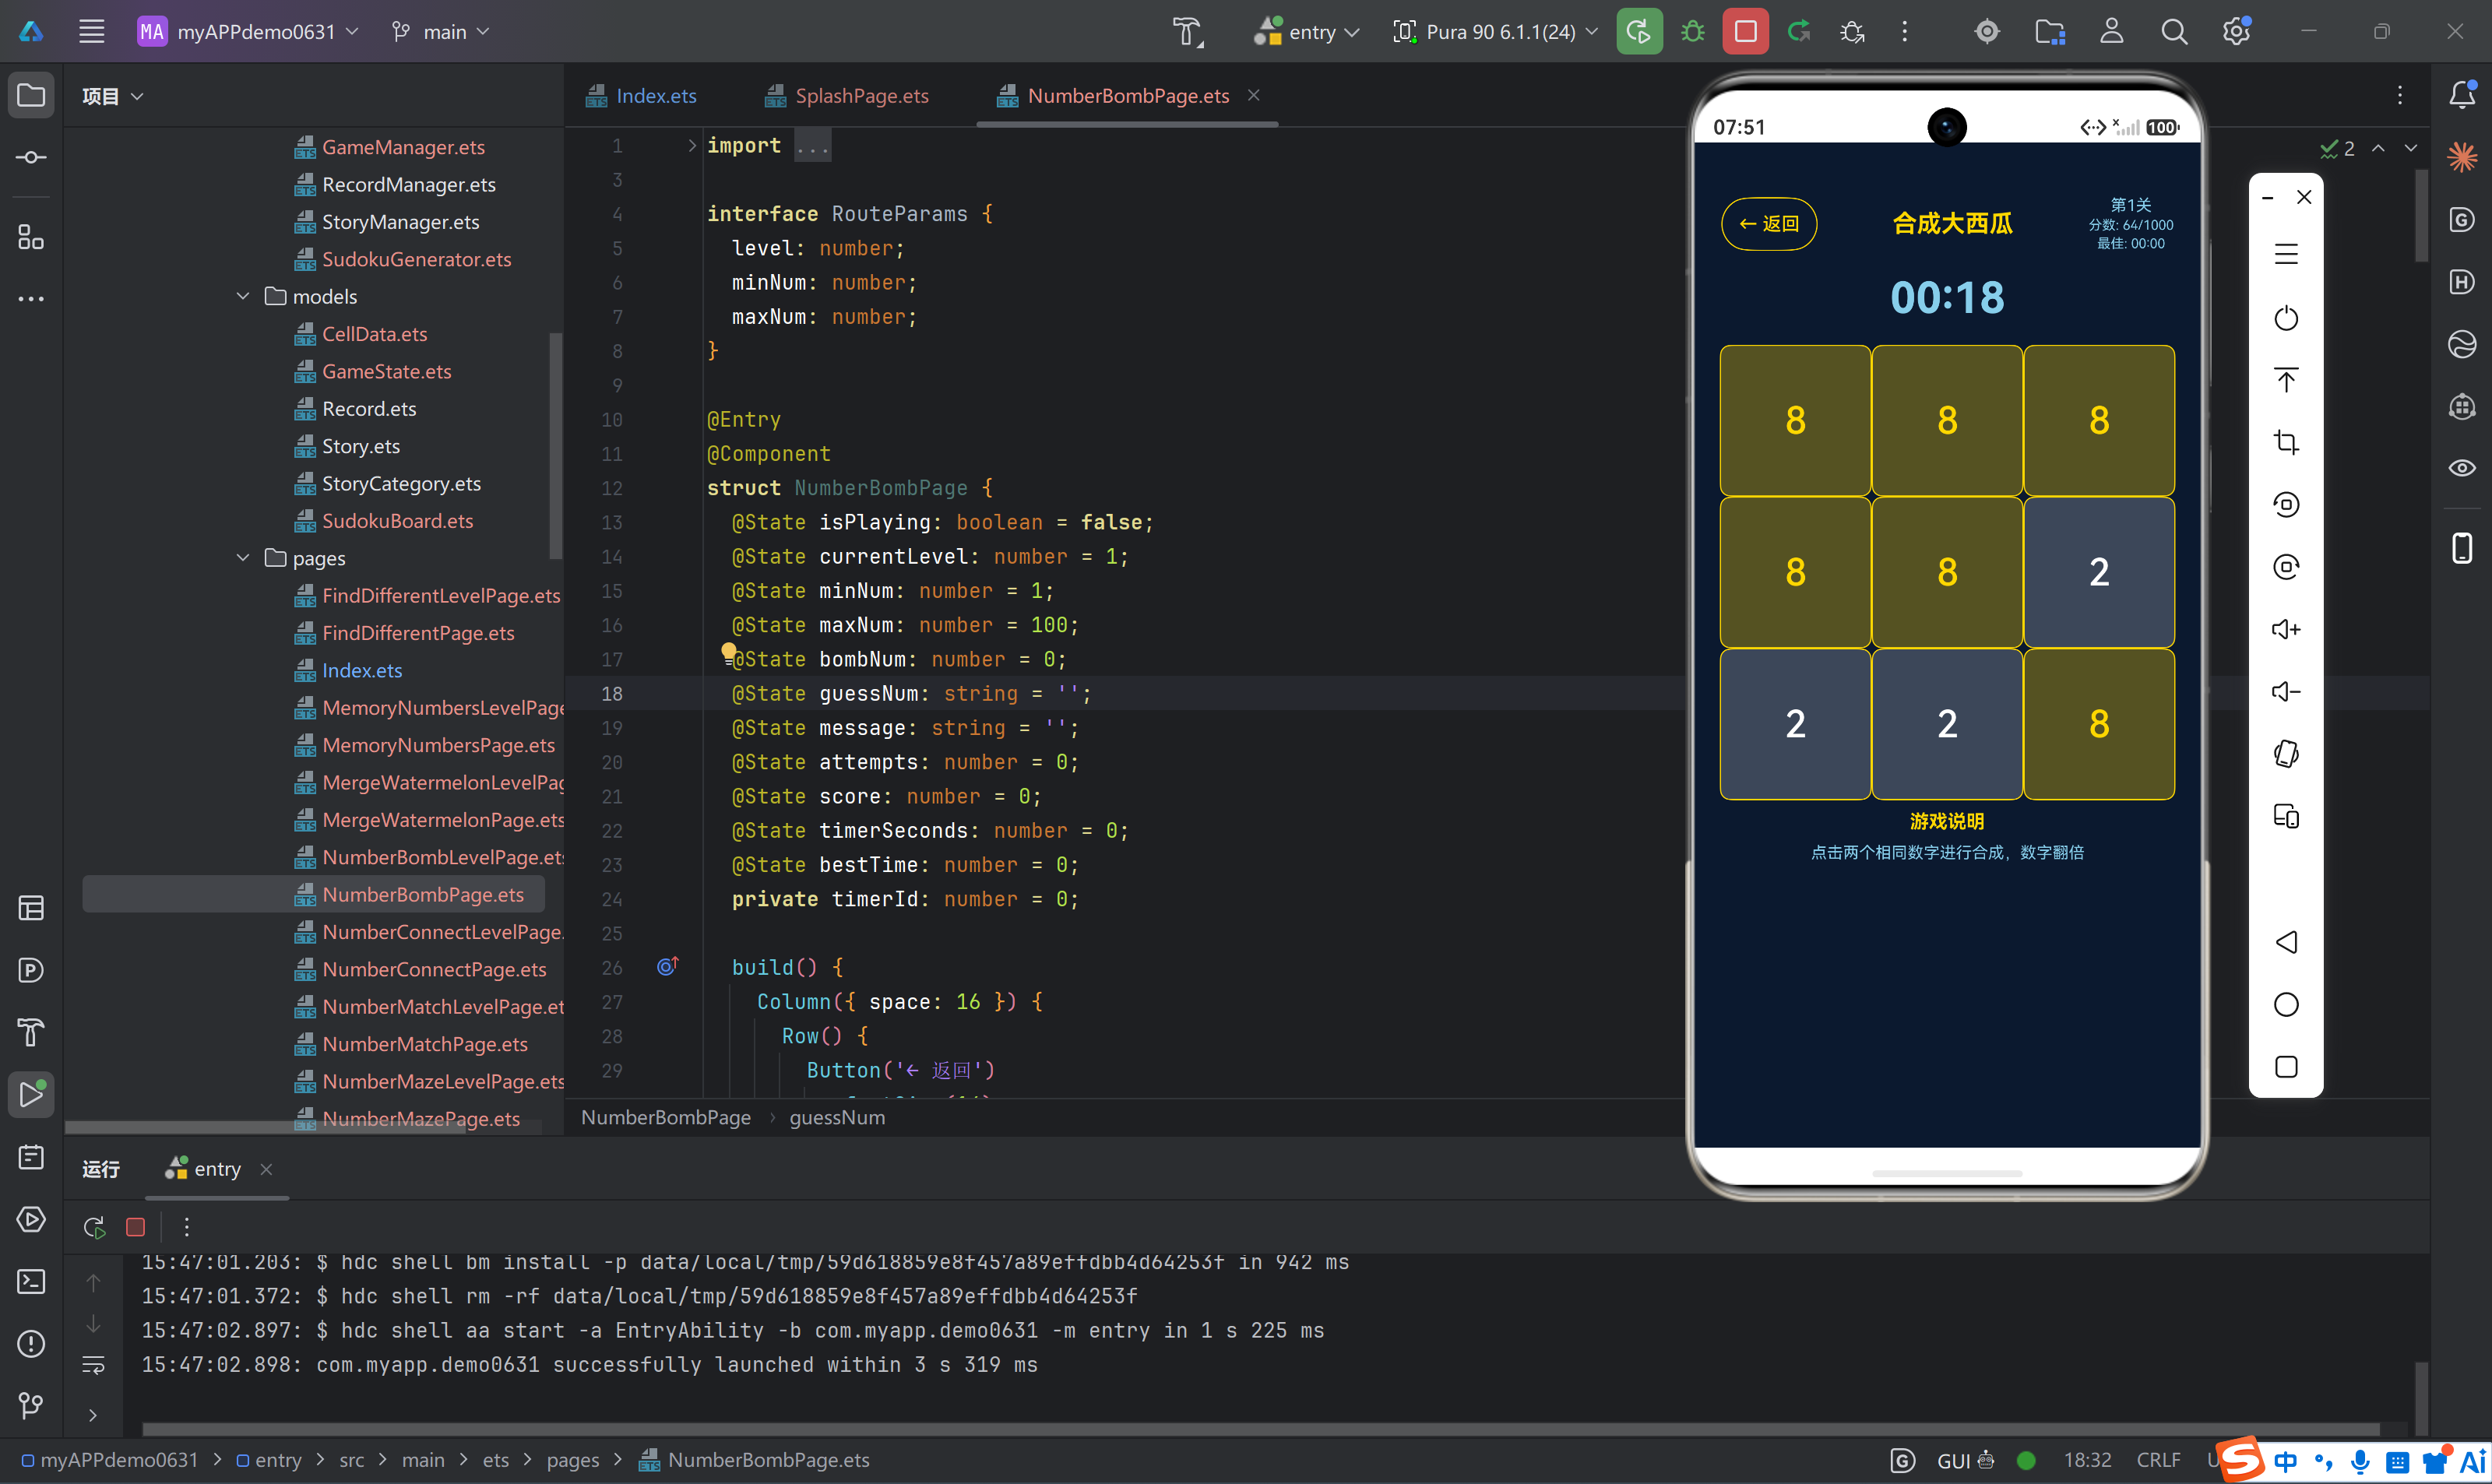Tap the top-left 8 tile
This screenshot has width=2492, height=1484.
tap(1795, 420)
